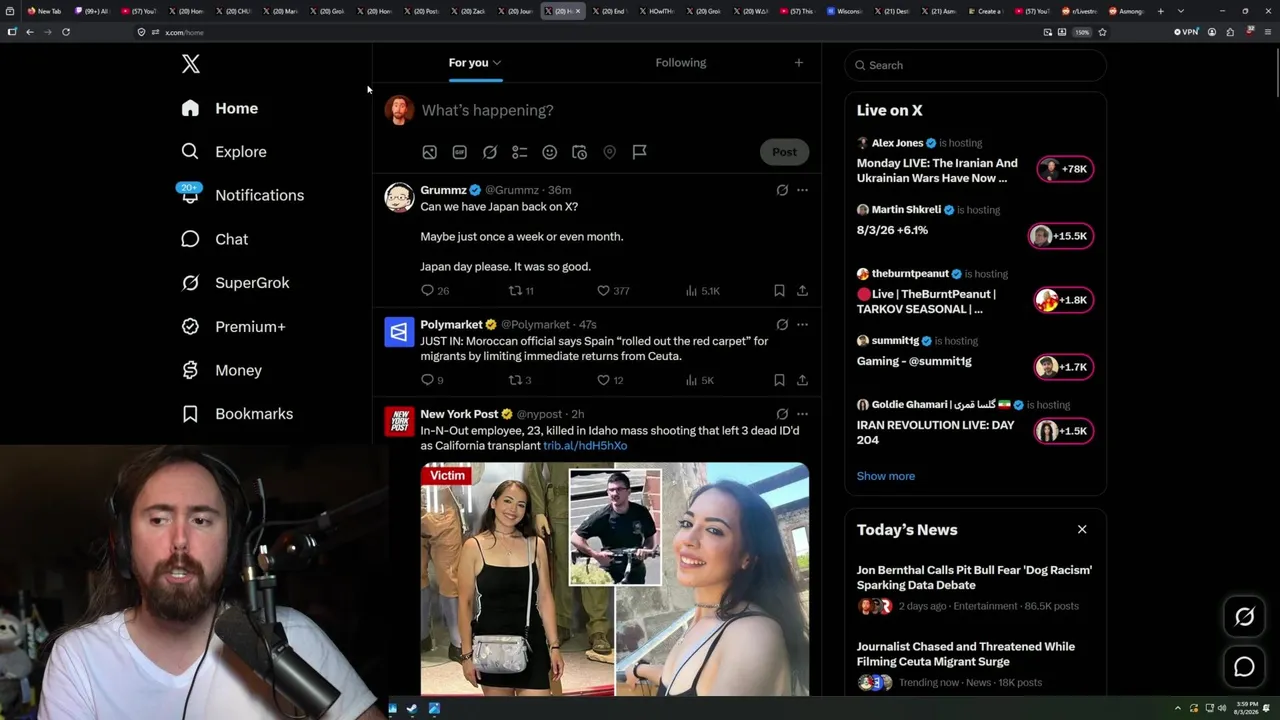The image size is (1280, 720).
Task: Bookmark the Grummz post
Action: click(x=779, y=291)
